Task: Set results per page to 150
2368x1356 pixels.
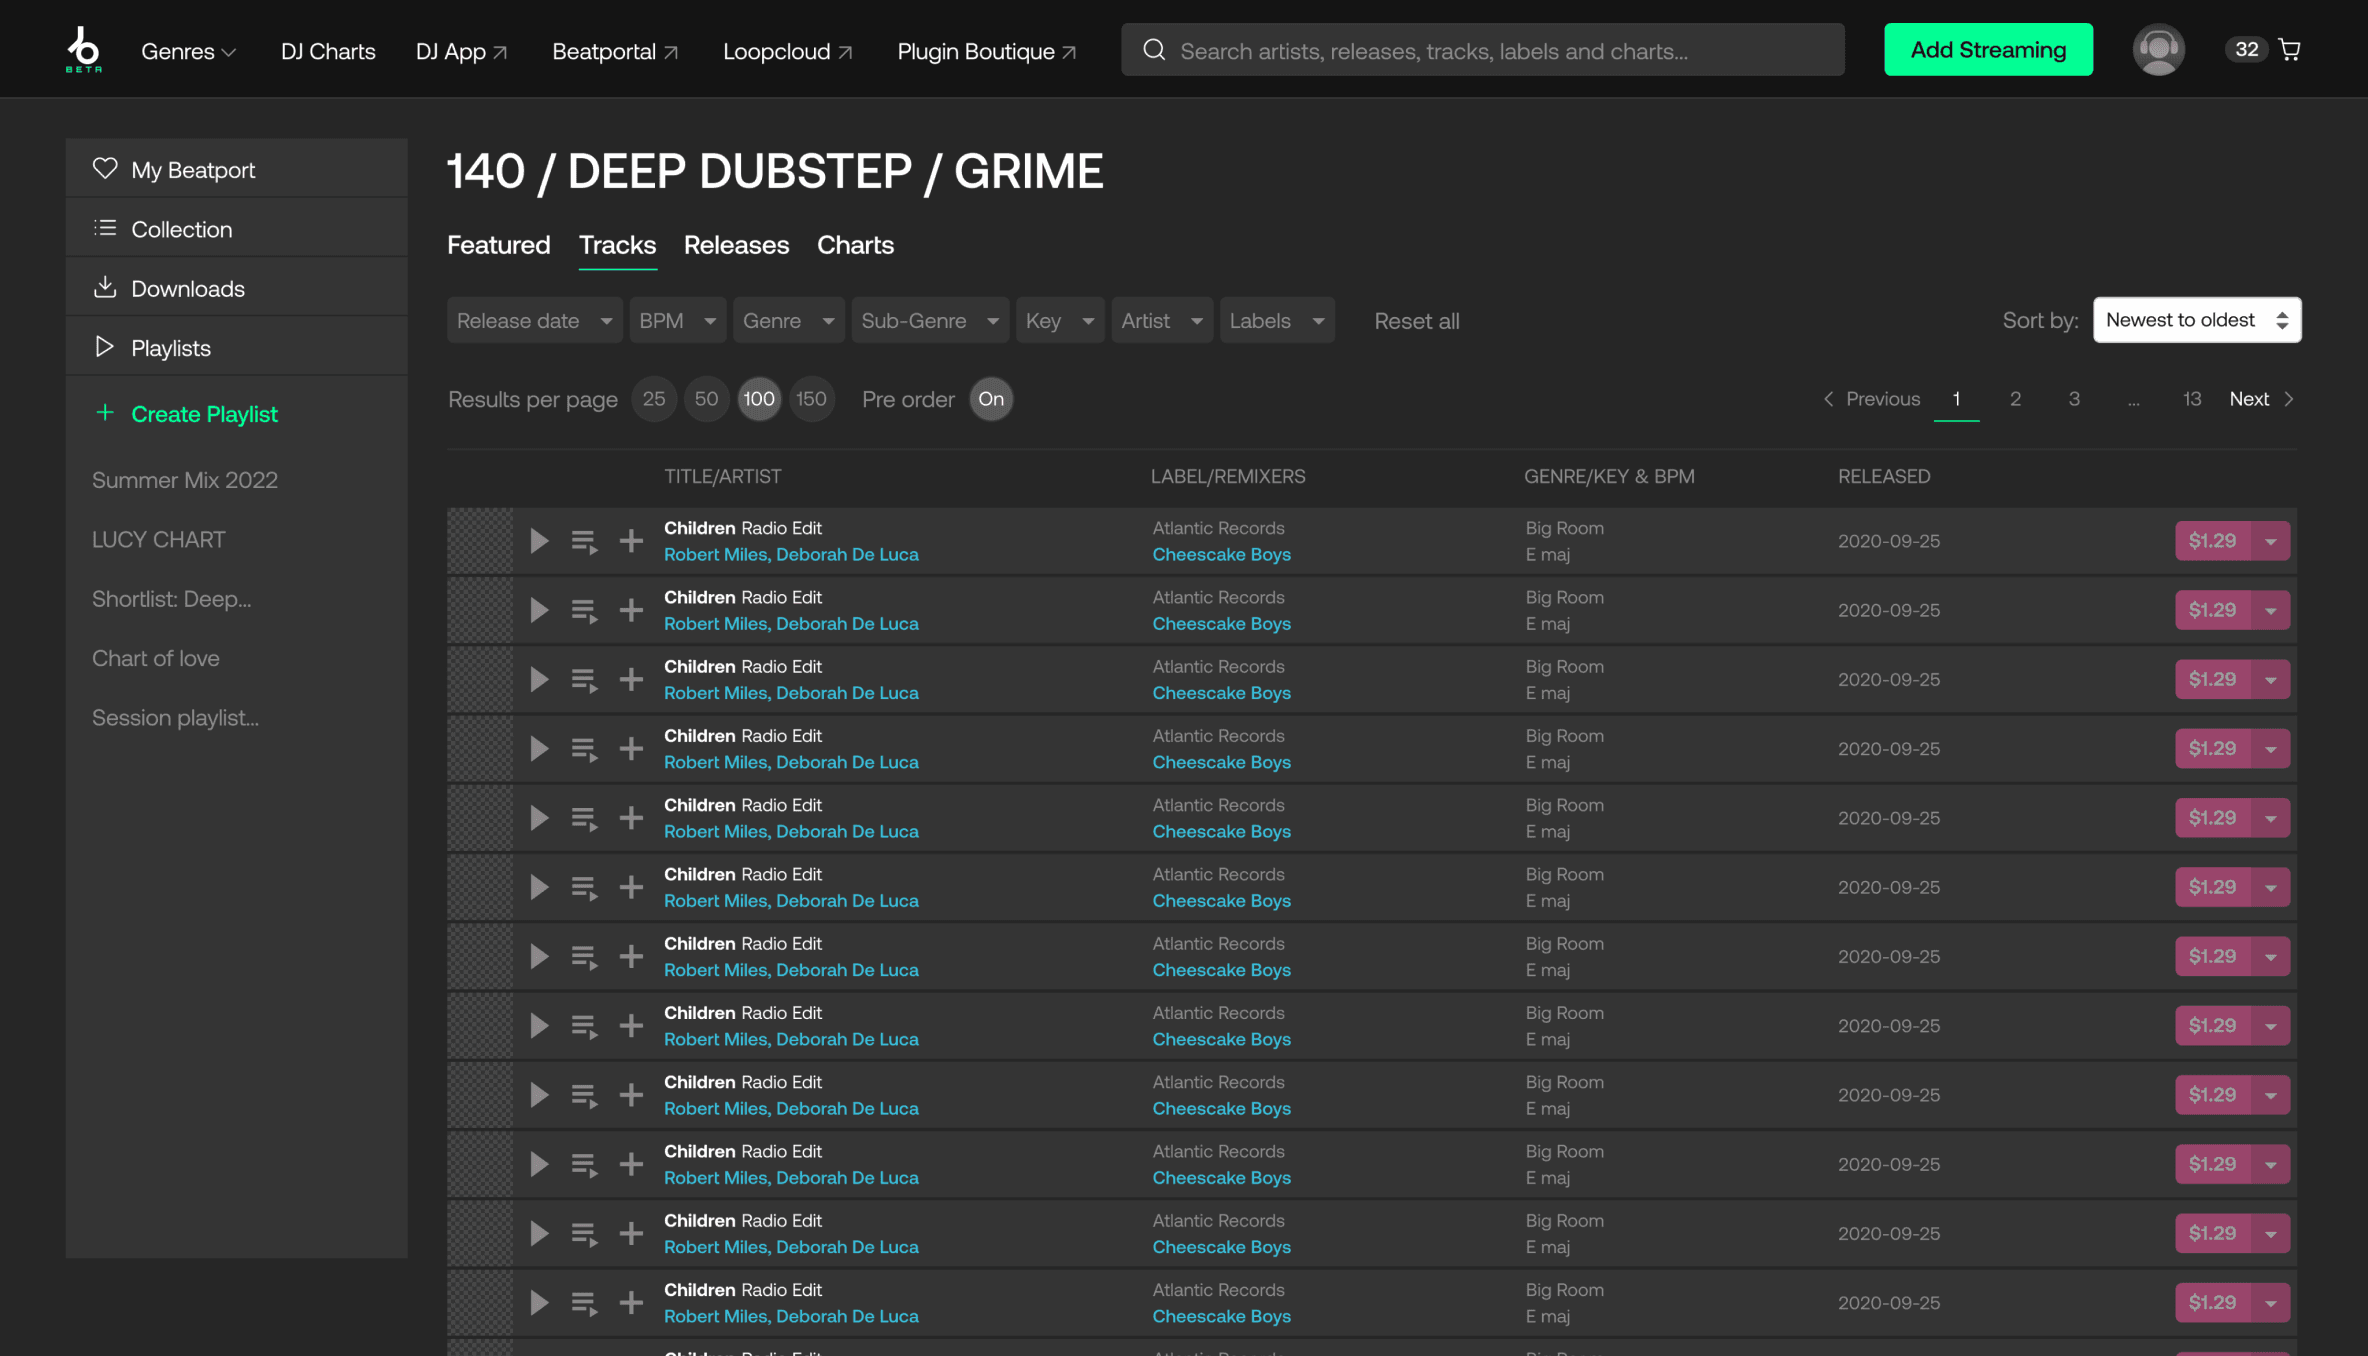Action: point(811,399)
